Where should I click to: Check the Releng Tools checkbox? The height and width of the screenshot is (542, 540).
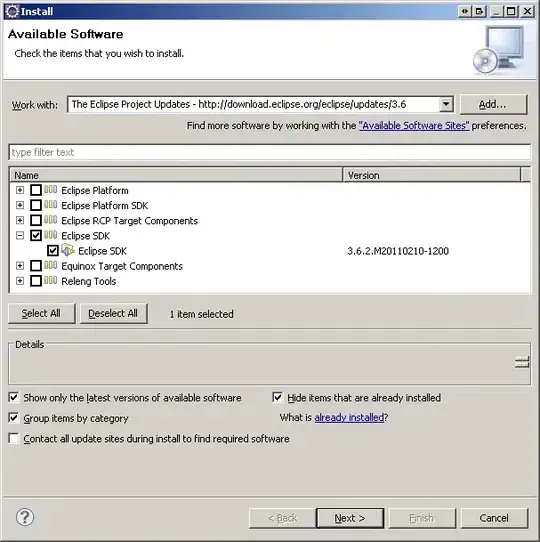[36, 281]
